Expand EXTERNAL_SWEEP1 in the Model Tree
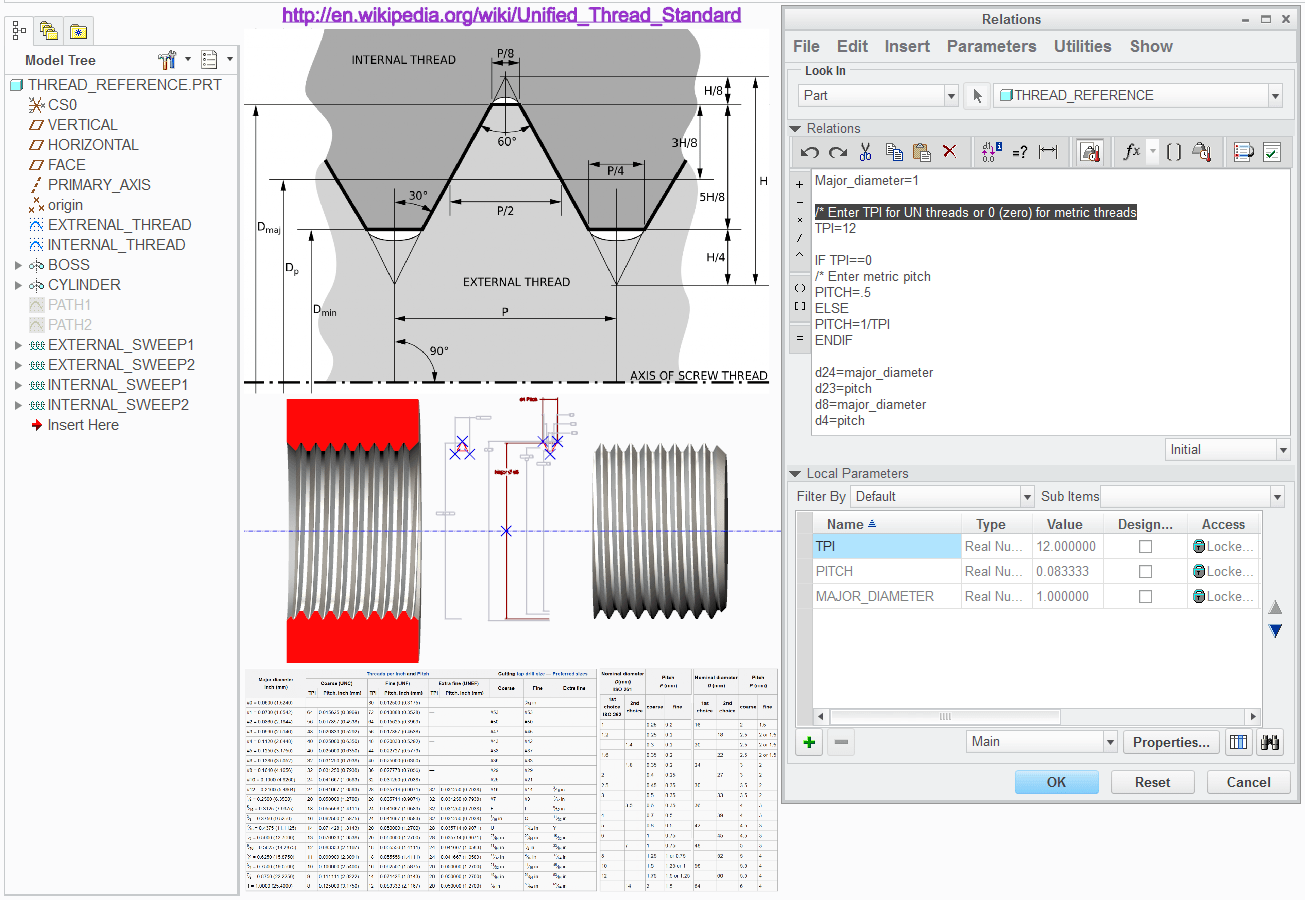This screenshot has height=900, width=1305. pyautogui.click(x=18, y=345)
